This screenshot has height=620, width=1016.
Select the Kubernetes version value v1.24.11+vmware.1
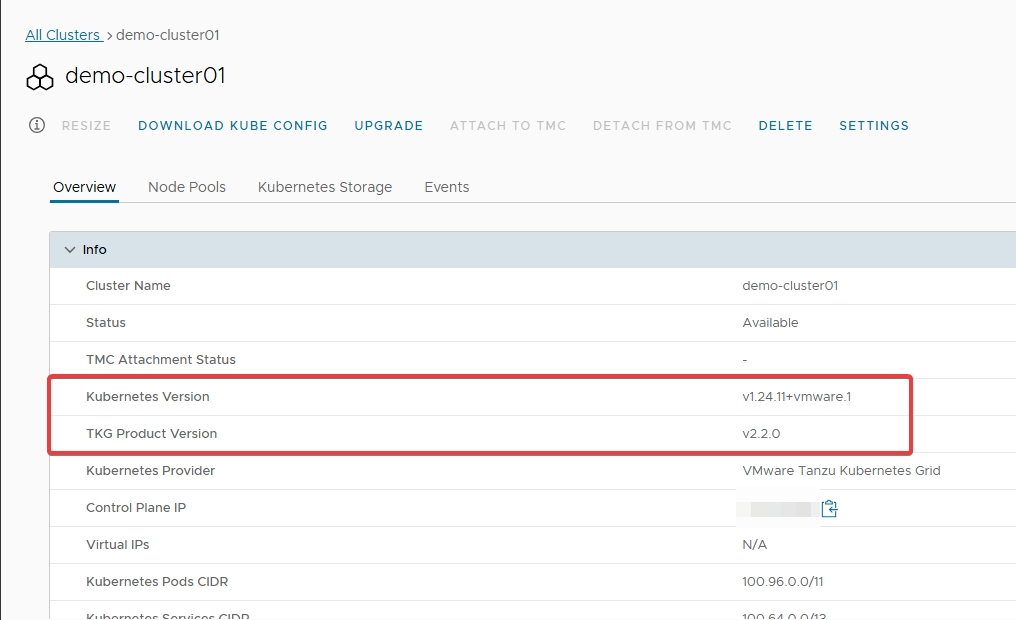tap(796, 397)
